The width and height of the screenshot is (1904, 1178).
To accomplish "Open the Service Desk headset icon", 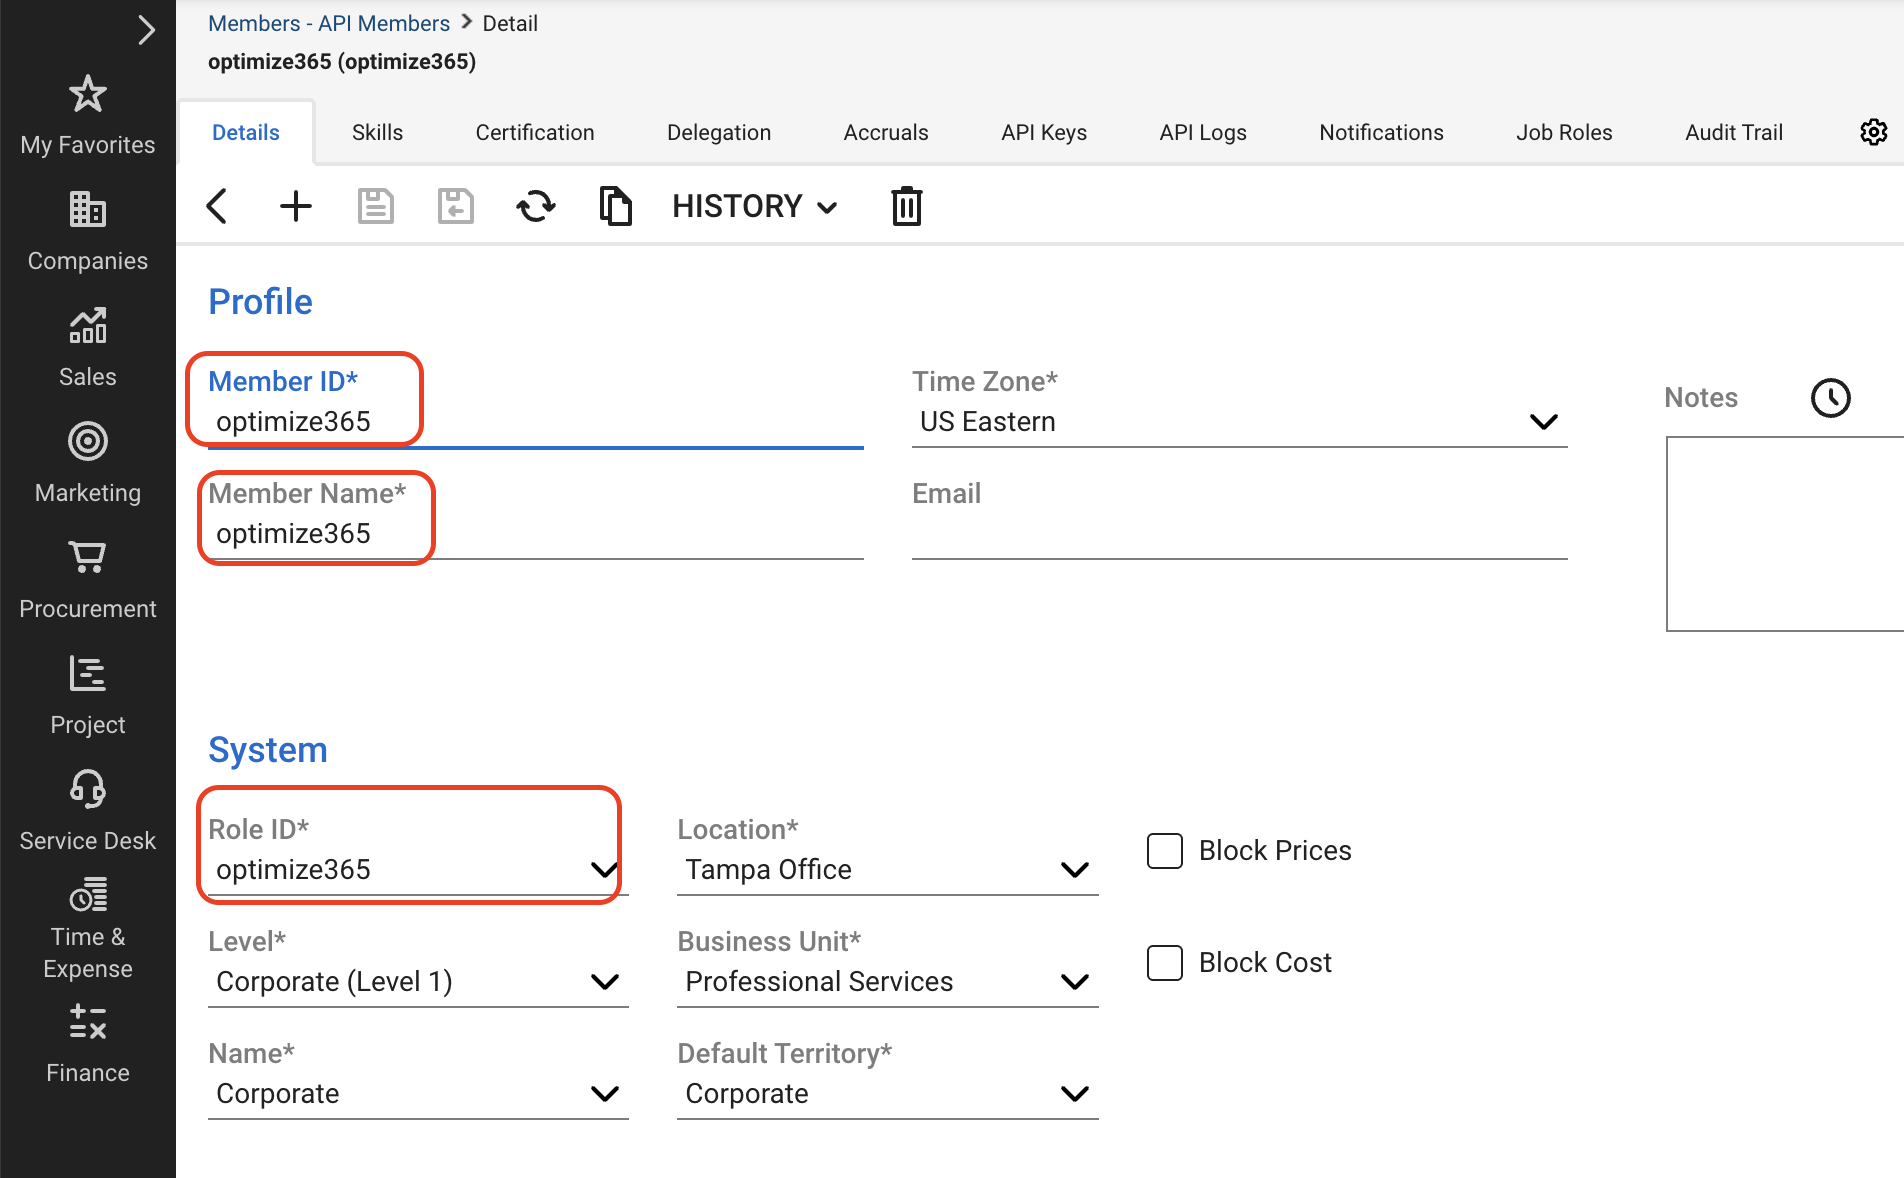I will click(88, 789).
